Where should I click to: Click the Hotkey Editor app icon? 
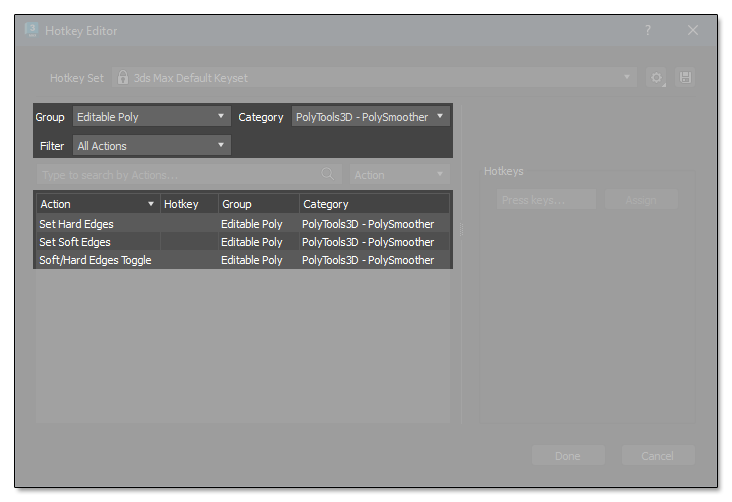pos(32,30)
